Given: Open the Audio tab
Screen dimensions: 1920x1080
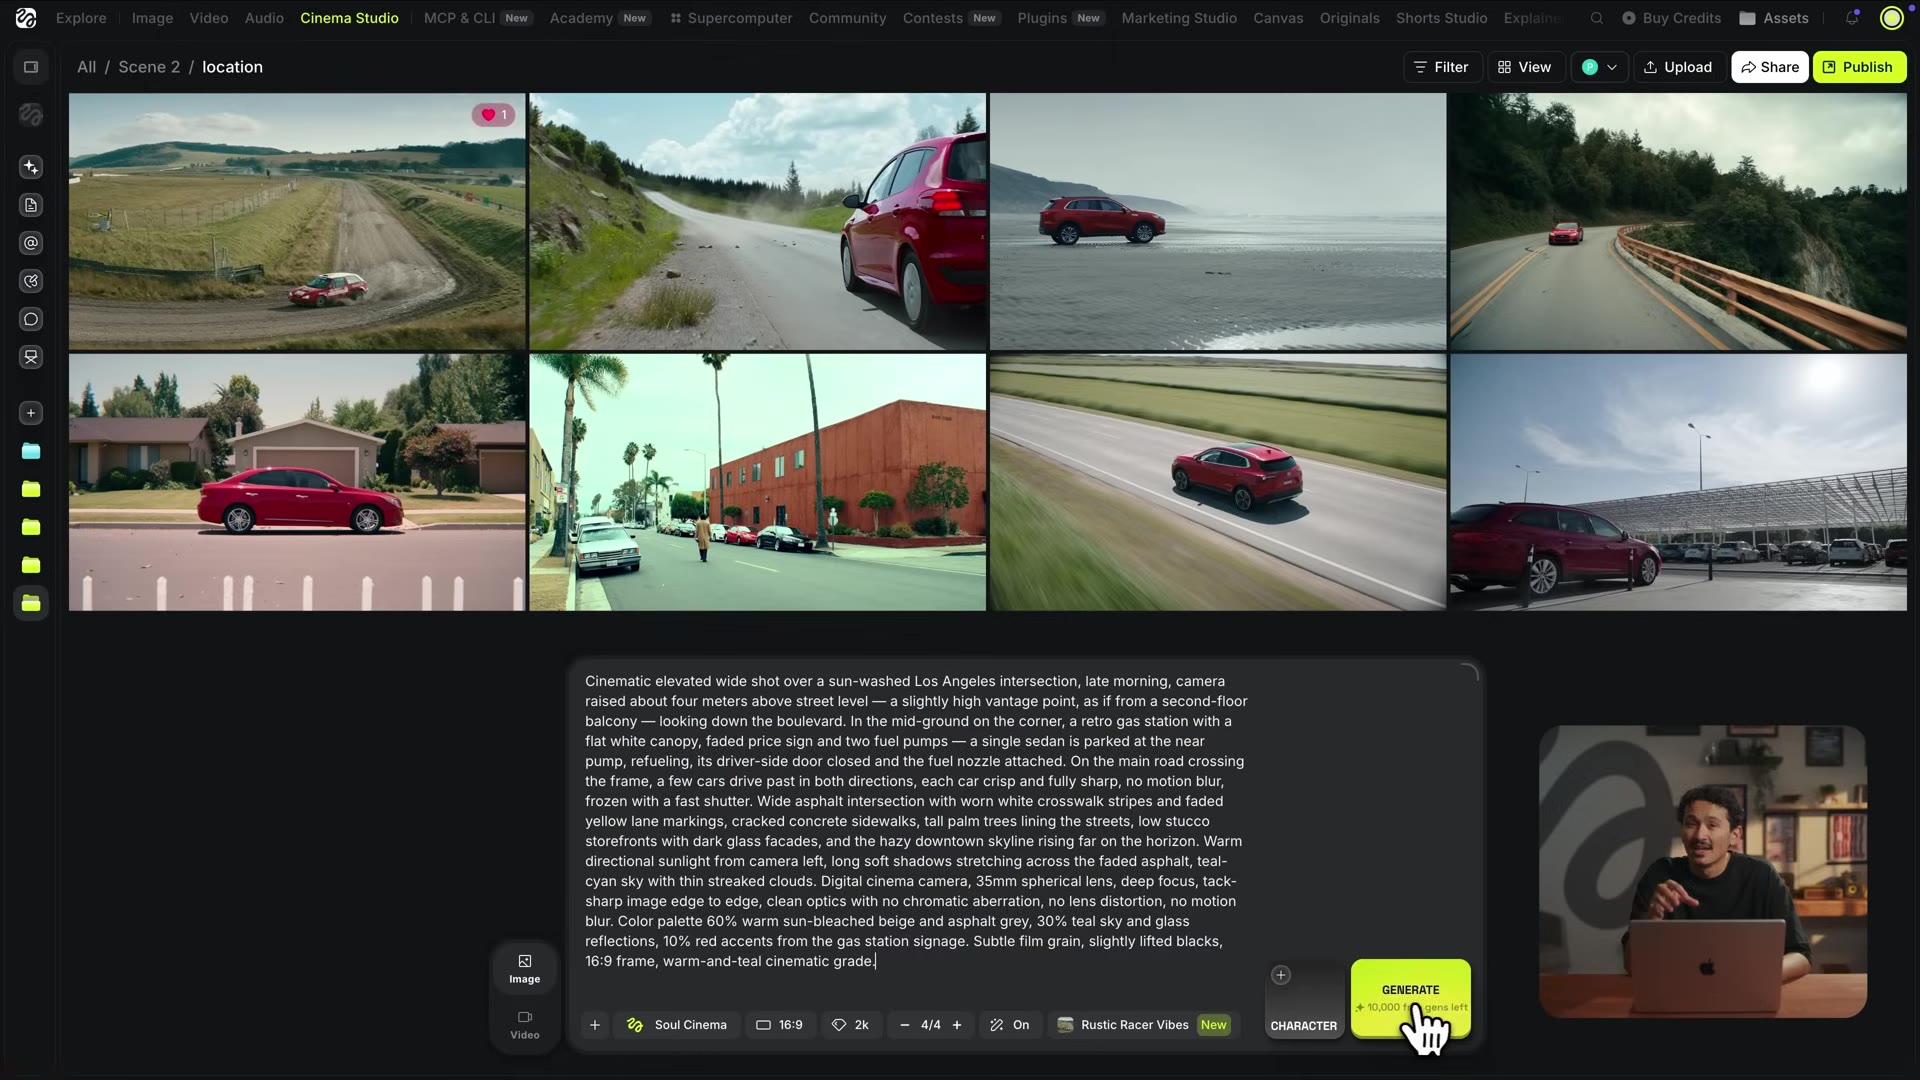Looking at the screenshot, I should pyautogui.click(x=264, y=18).
